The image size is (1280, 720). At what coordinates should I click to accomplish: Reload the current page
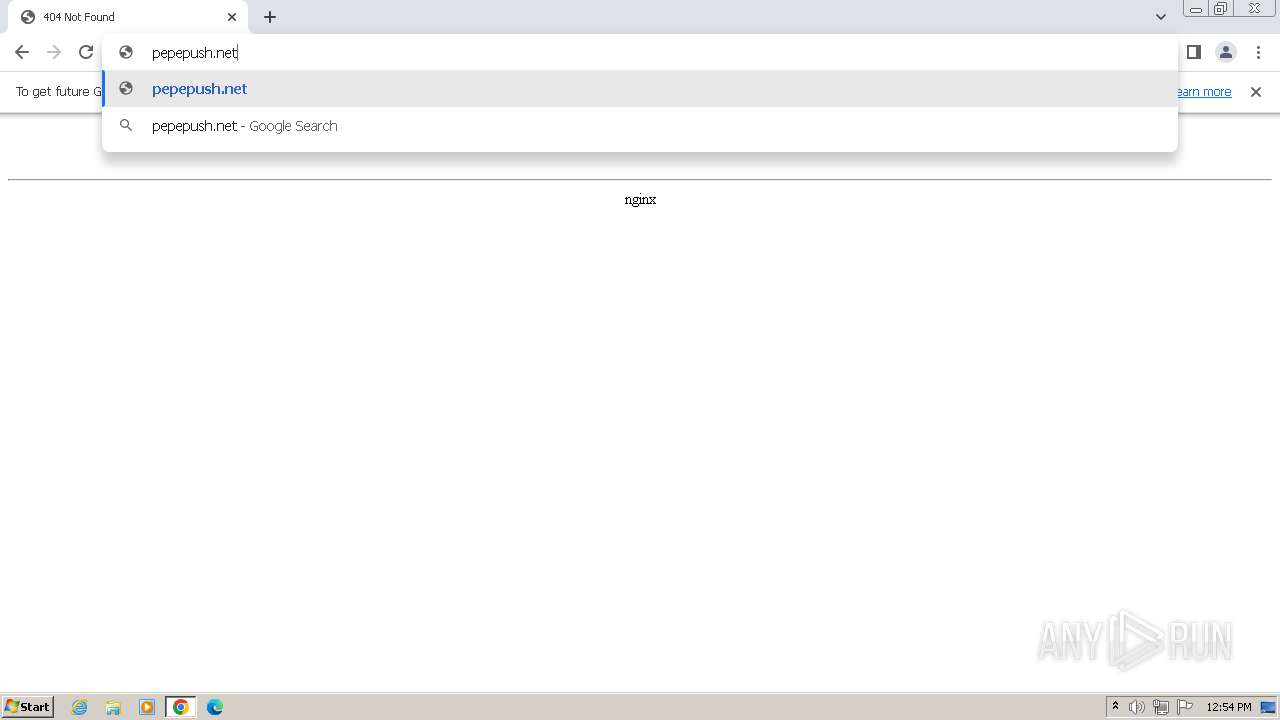pyautogui.click(x=86, y=52)
